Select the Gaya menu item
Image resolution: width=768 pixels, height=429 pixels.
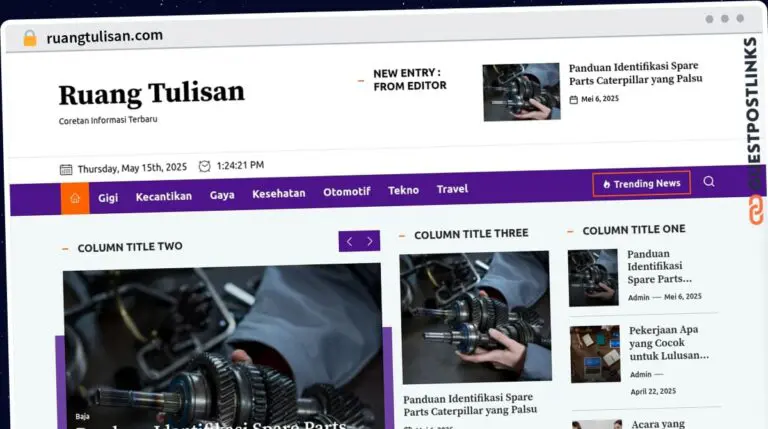click(x=222, y=194)
